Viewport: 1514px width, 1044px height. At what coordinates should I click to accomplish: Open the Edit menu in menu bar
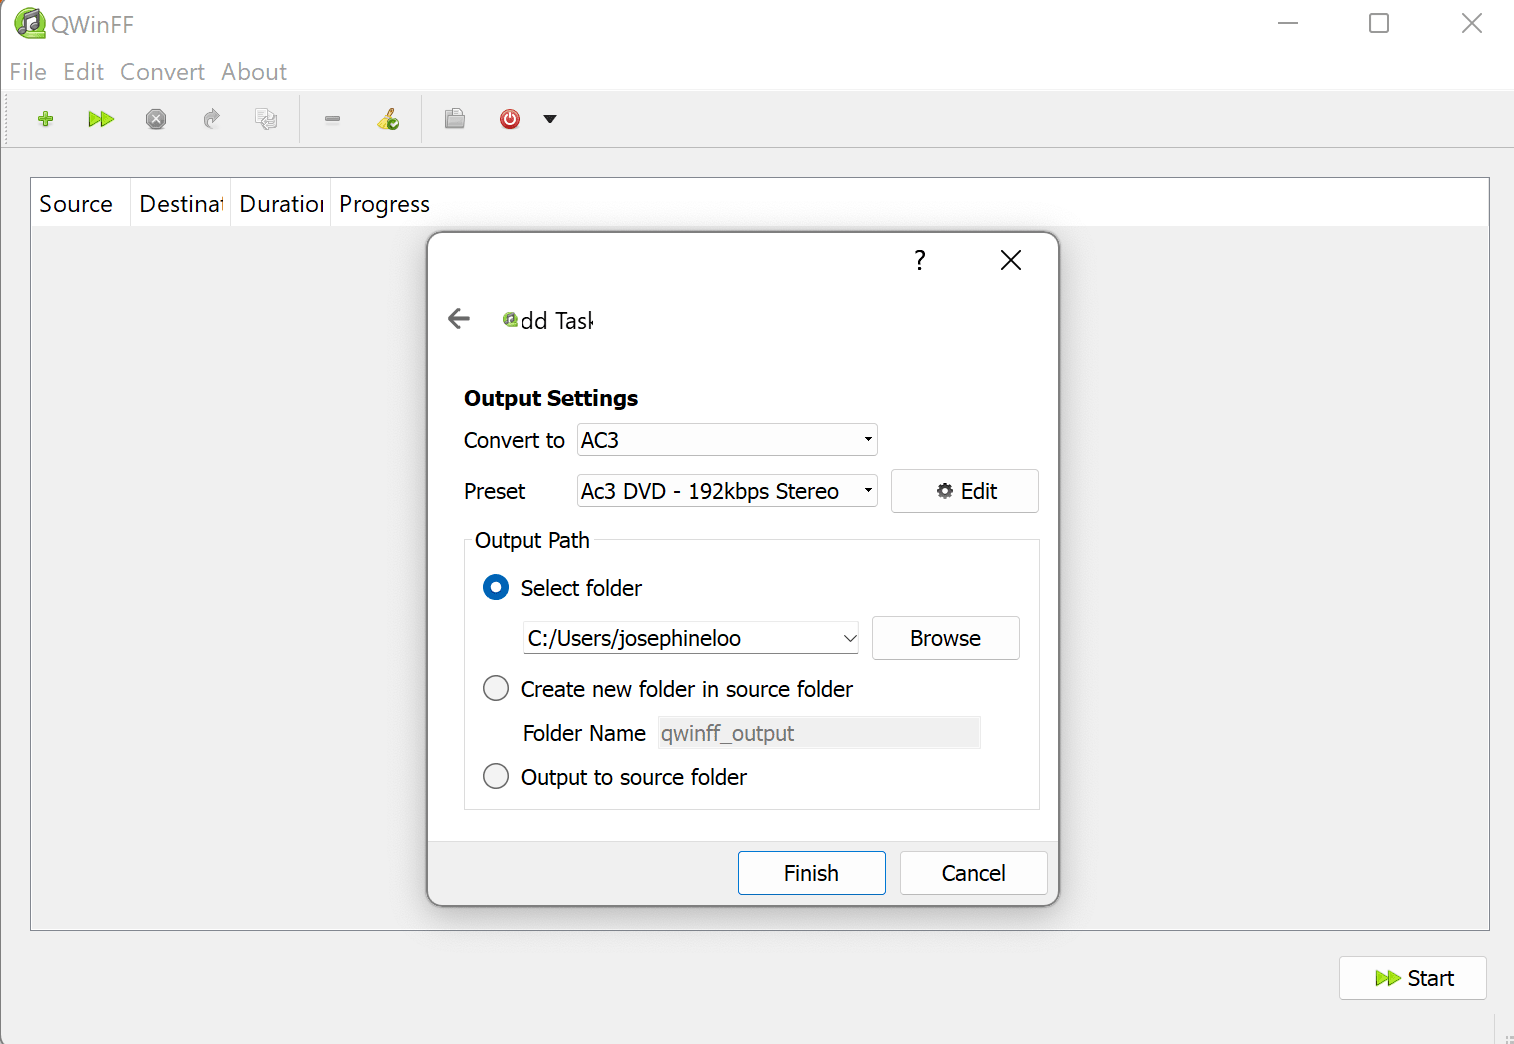[83, 72]
